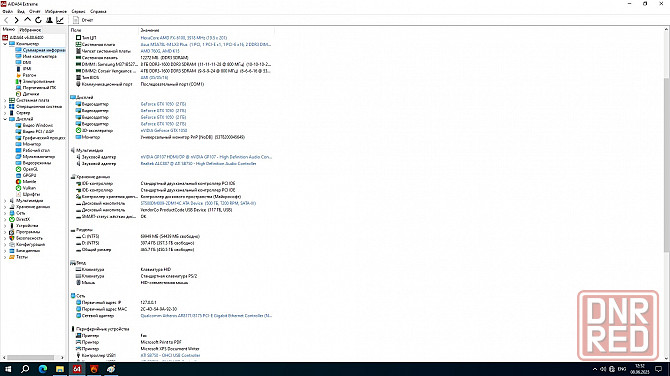670x376 pixels.
Task: Select the C: (NTFS) partition row
Action: pyautogui.click(x=171, y=237)
